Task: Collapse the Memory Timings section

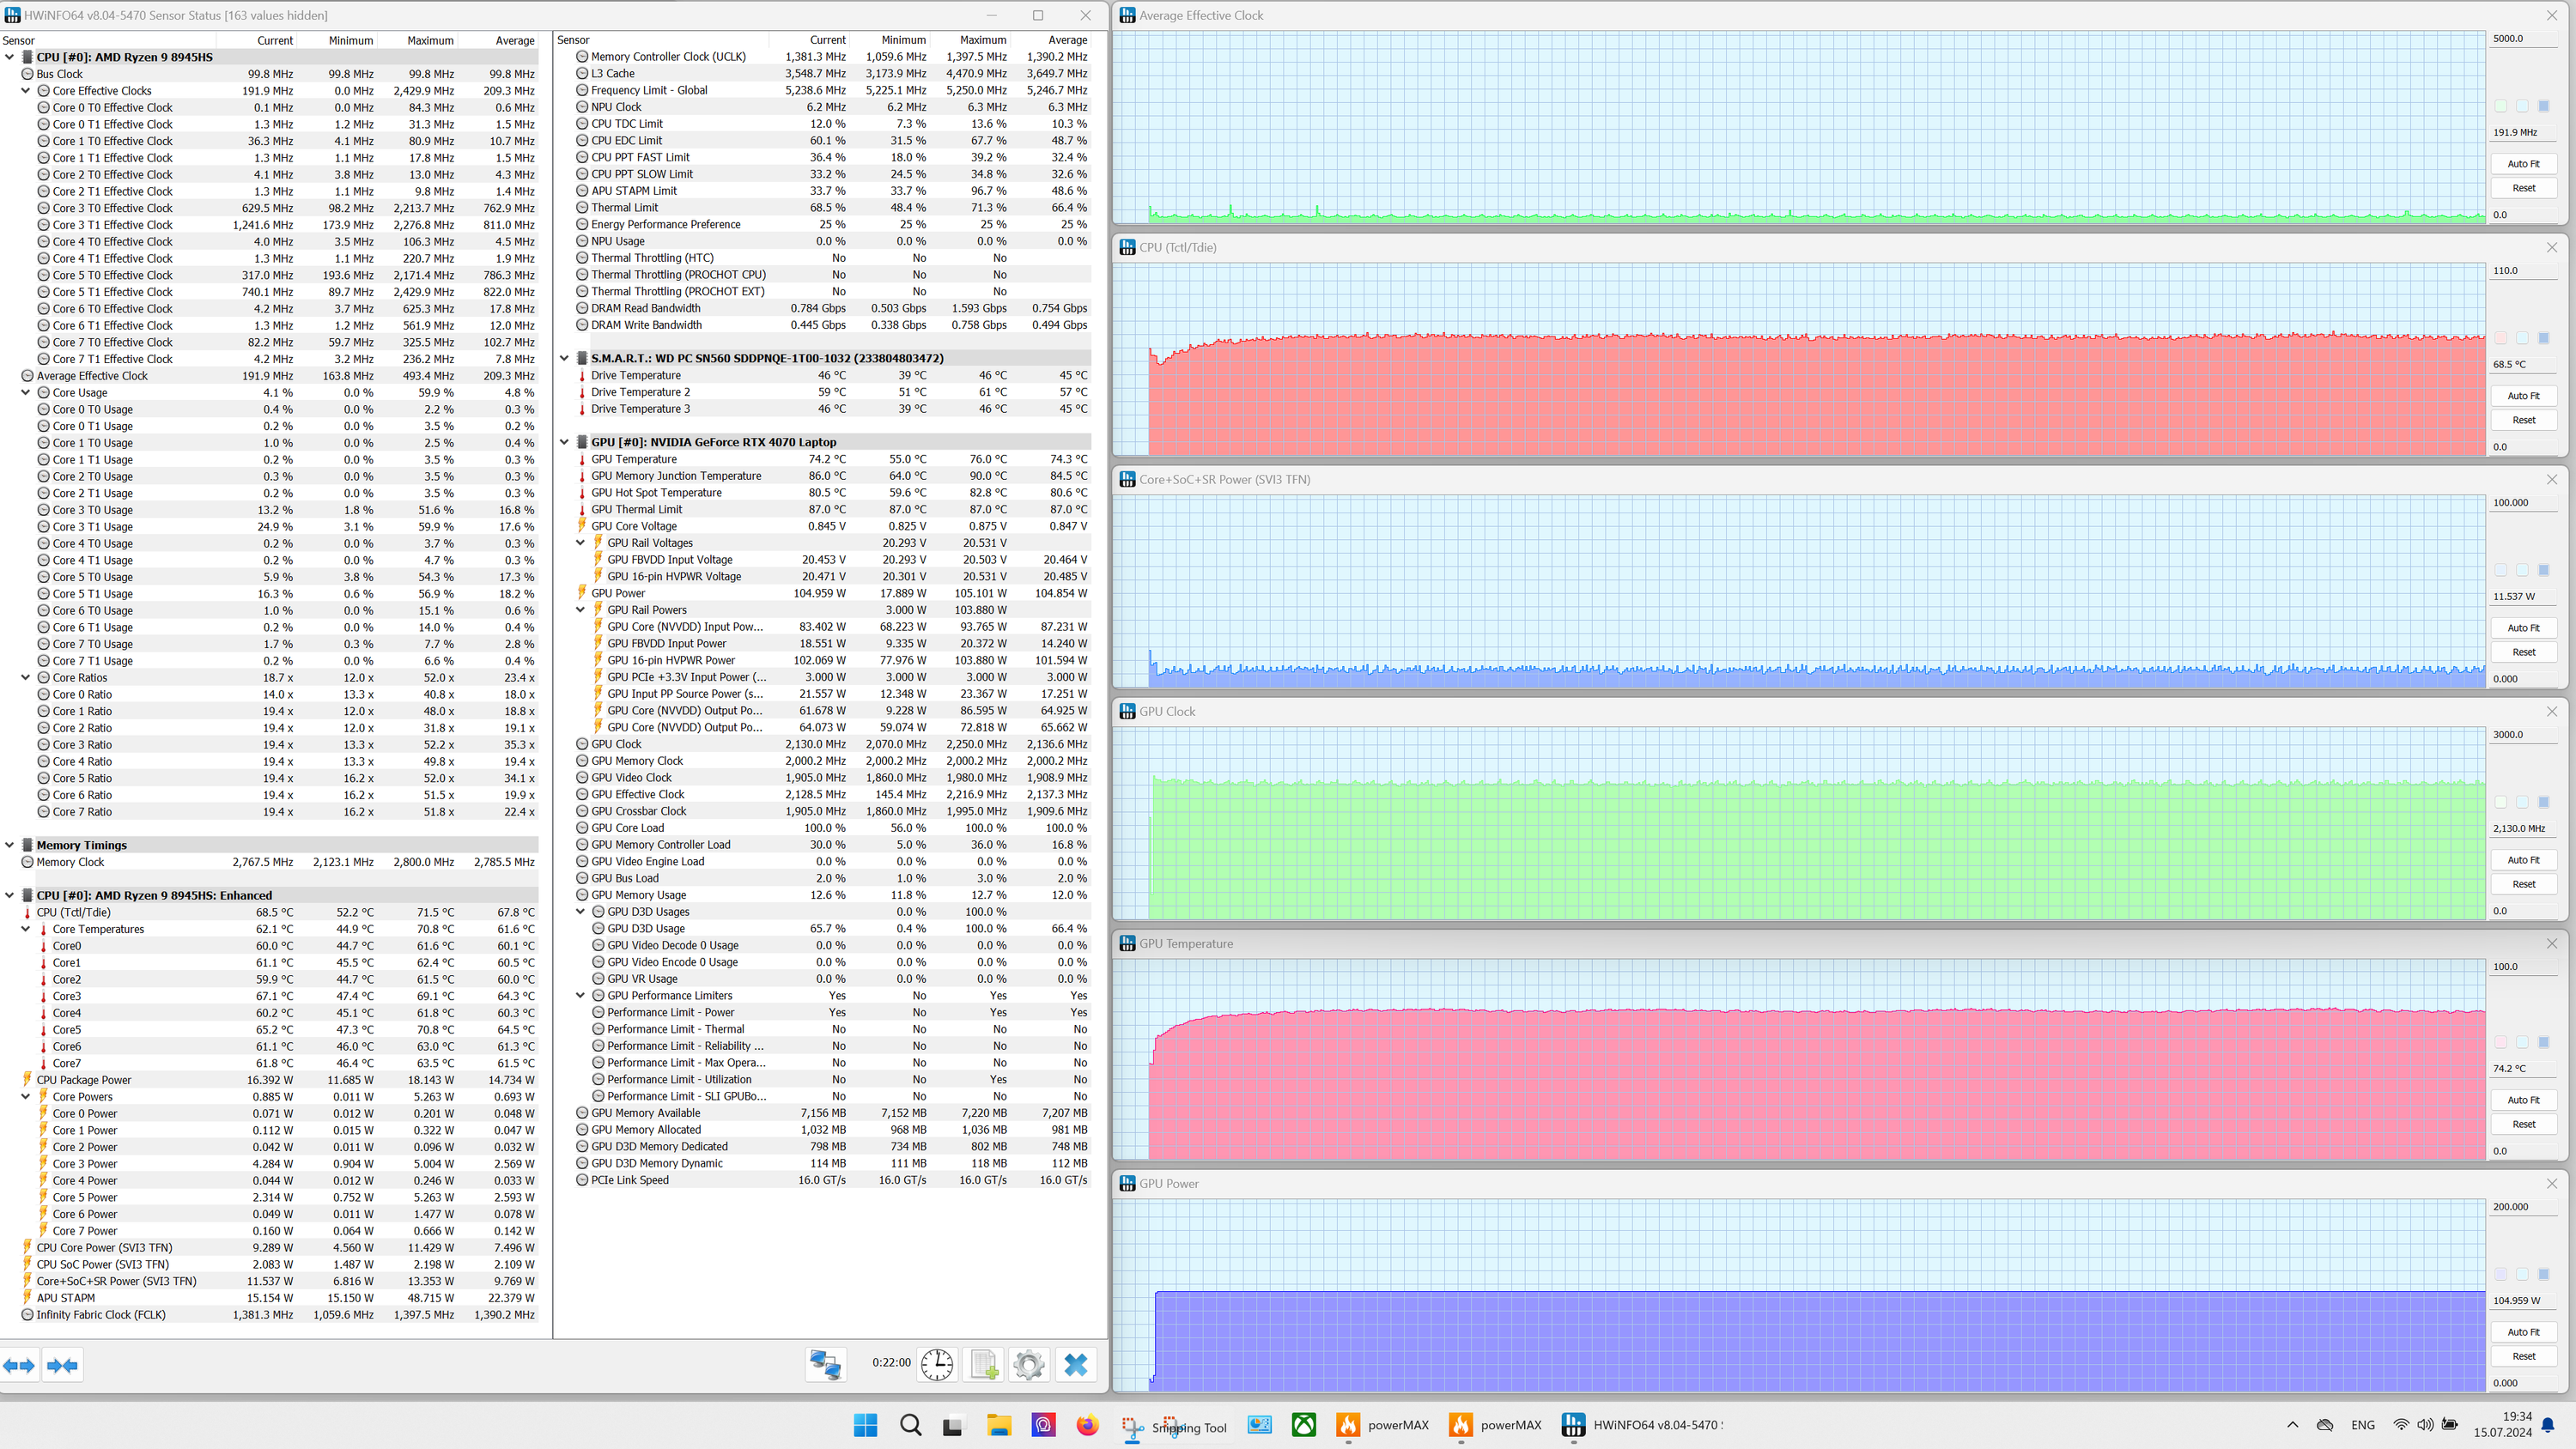Action: 10,845
